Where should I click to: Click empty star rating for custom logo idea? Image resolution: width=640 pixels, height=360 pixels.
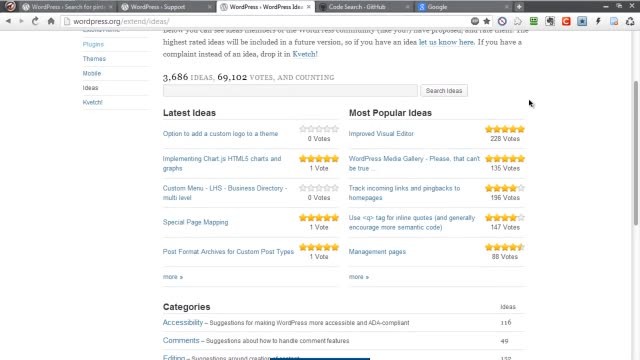point(319,129)
